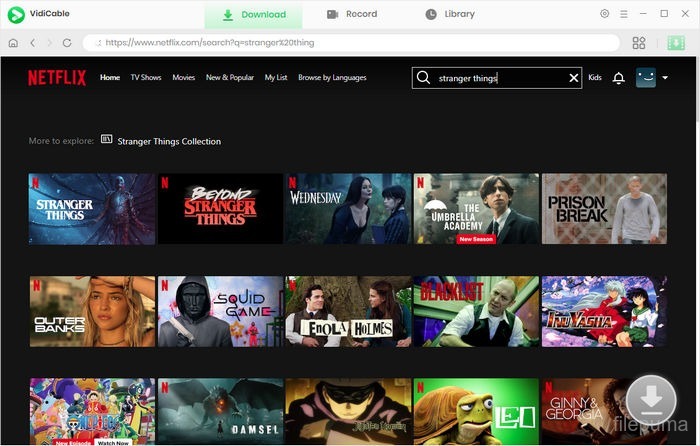Open the Kids profile link
The width and height of the screenshot is (700, 446).
pyautogui.click(x=595, y=78)
